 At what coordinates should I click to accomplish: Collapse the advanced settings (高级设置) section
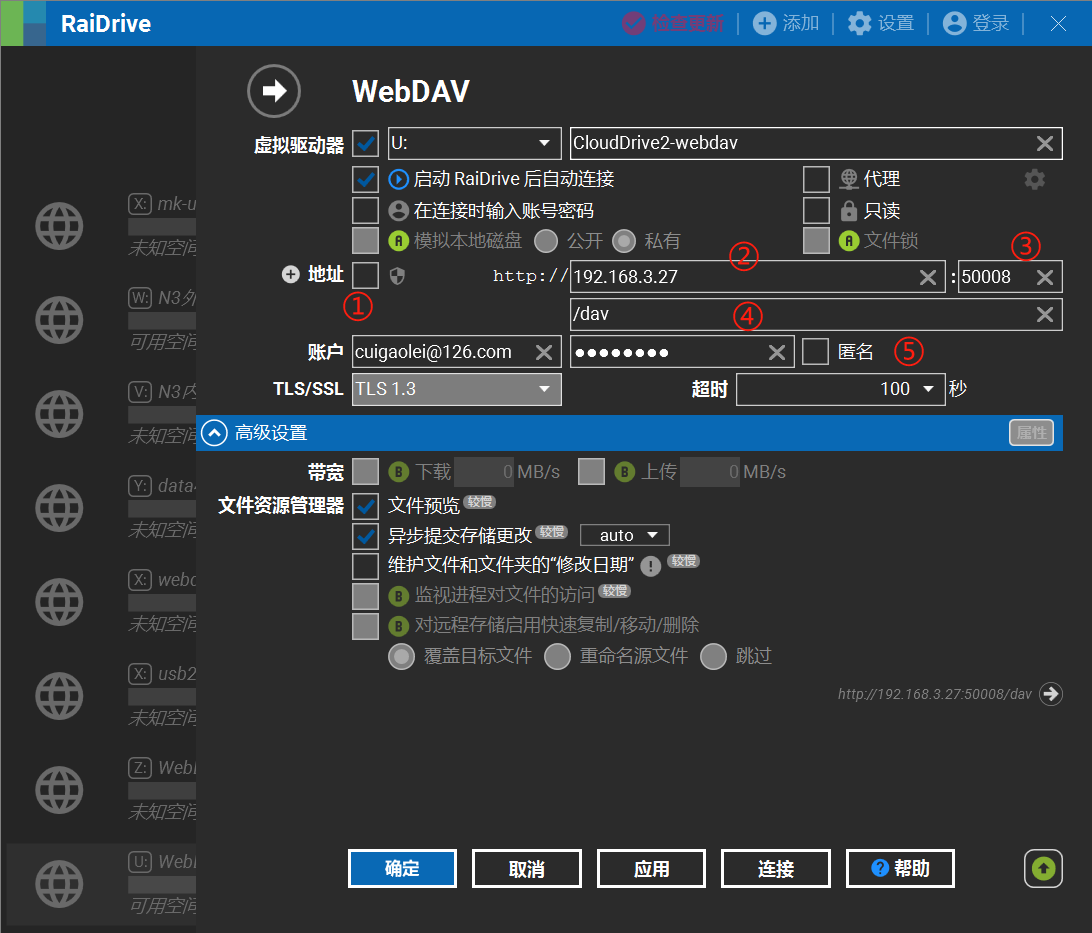coord(214,433)
